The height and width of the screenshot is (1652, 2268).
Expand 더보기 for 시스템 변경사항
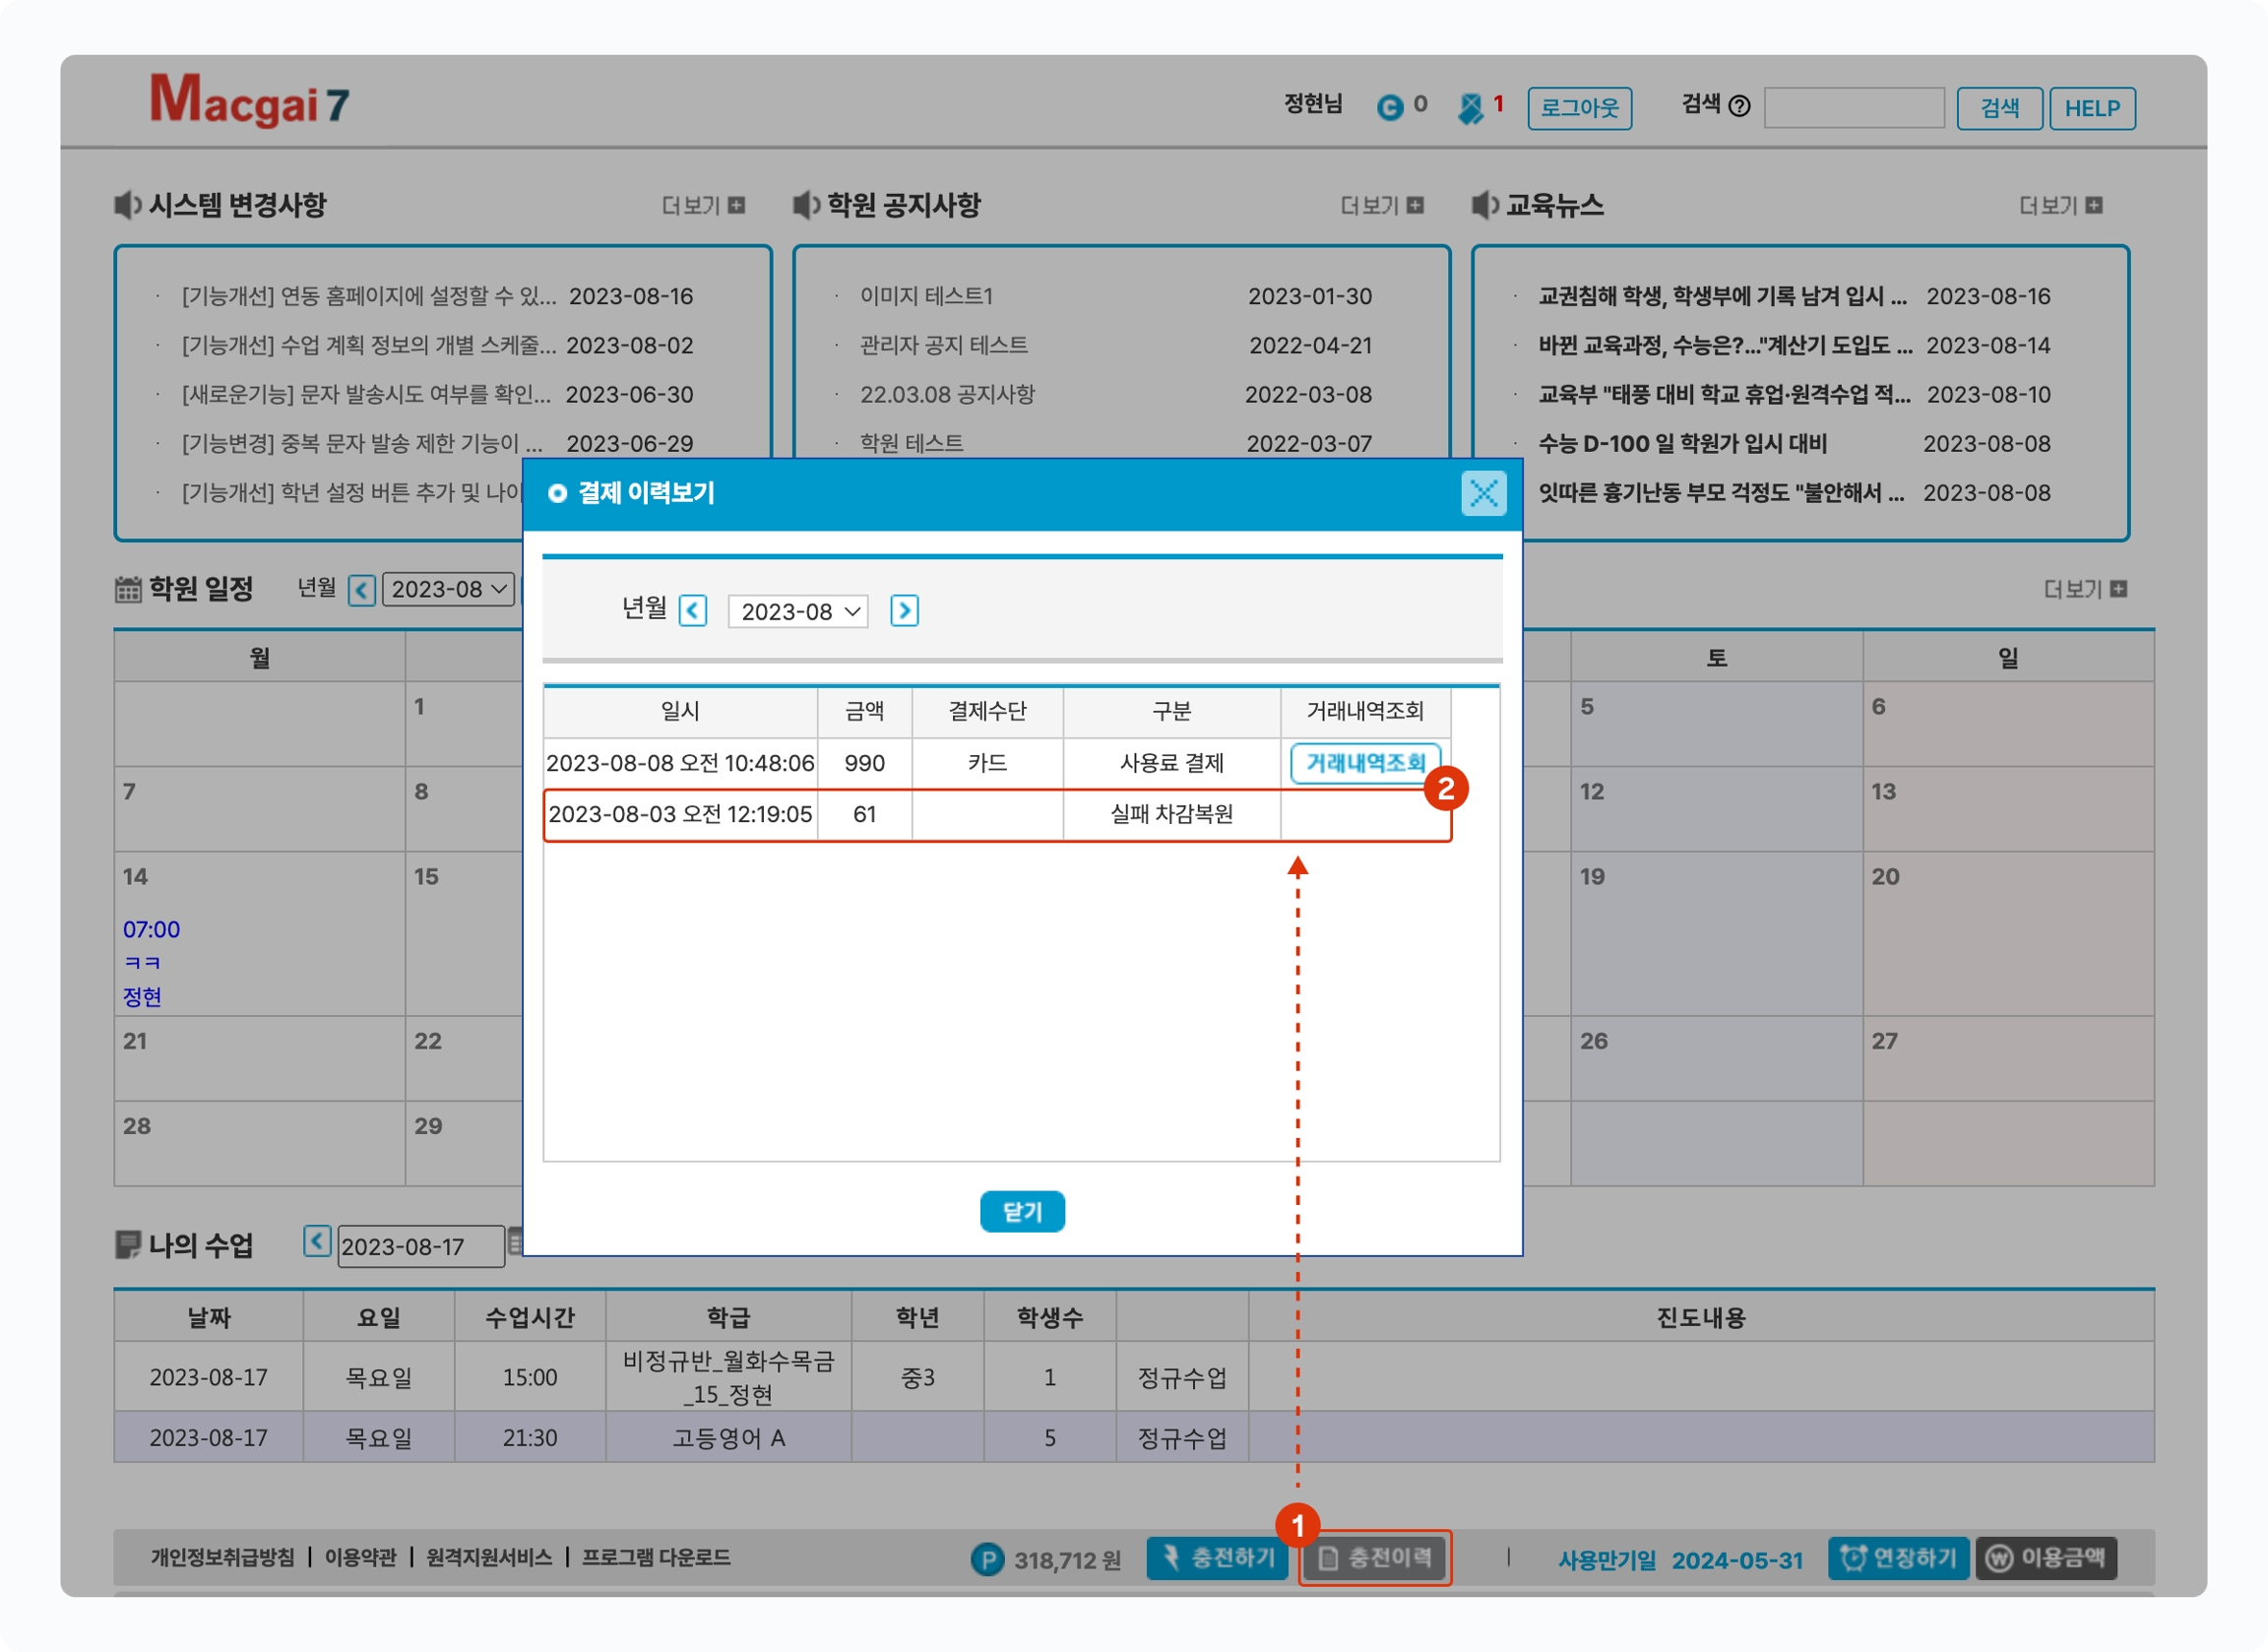click(x=703, y=206)
